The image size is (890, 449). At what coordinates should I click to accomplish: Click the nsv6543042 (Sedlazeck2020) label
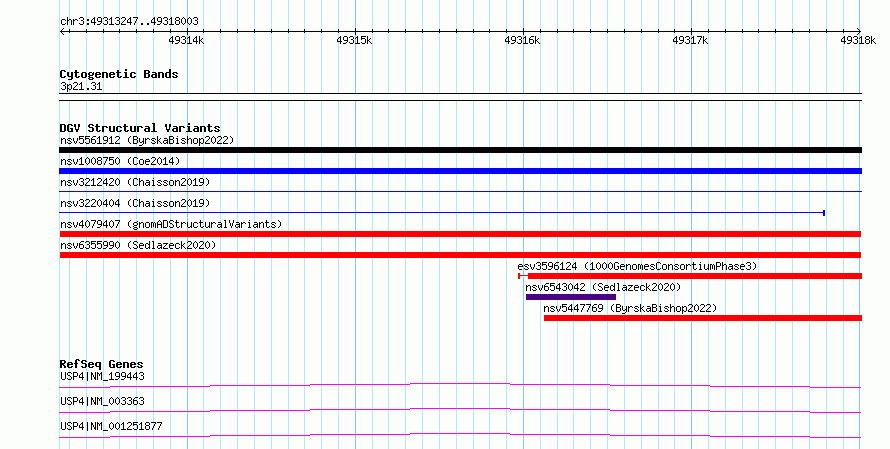(x=603, y=287)
